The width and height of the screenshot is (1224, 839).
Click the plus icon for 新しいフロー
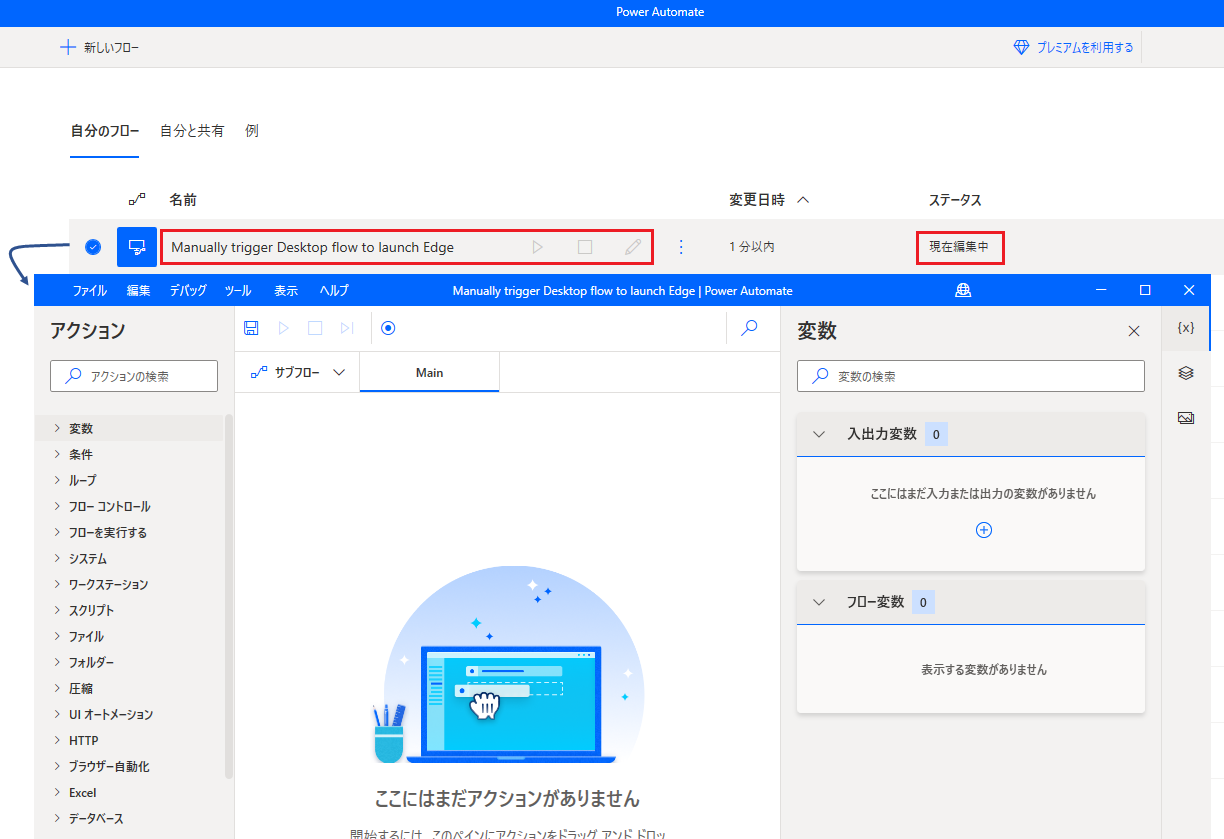(x=68, y=47)
